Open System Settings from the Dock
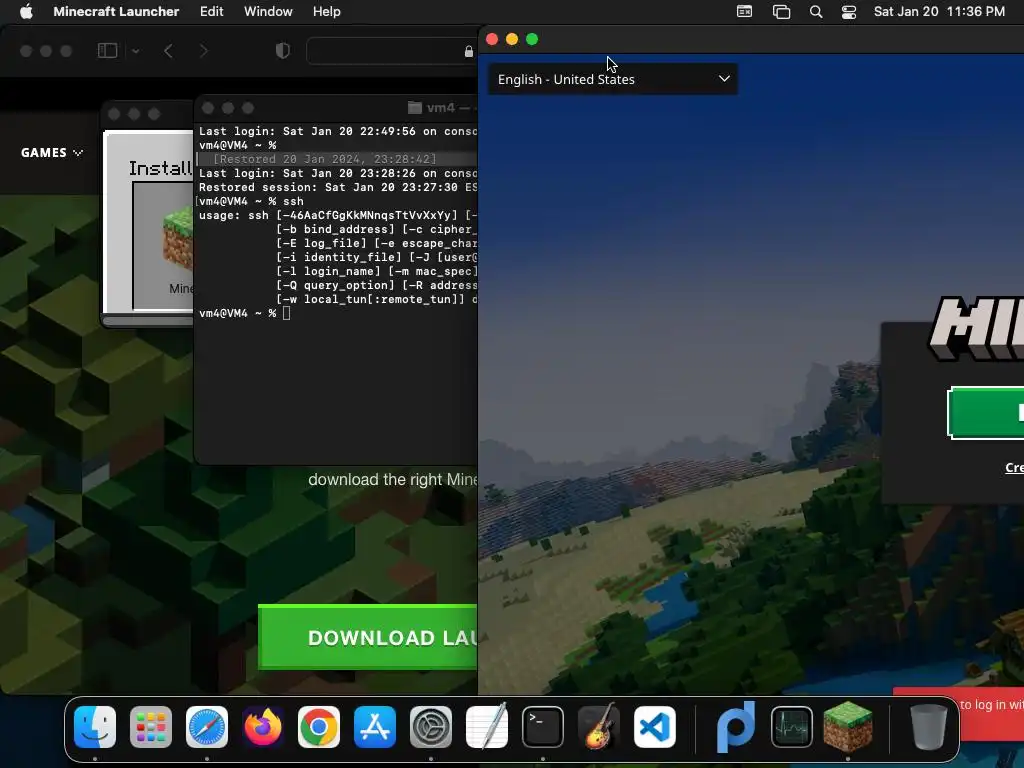The height and width of the screenshot is (768, 1024). 431,727
